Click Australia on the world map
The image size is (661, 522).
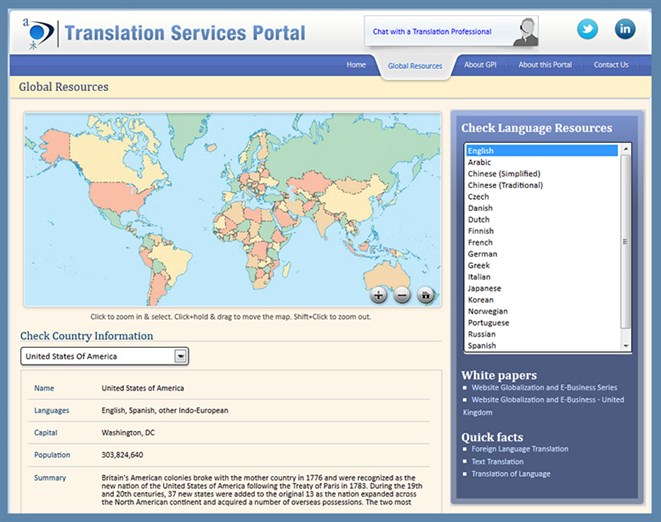click(x=387, y=276)
